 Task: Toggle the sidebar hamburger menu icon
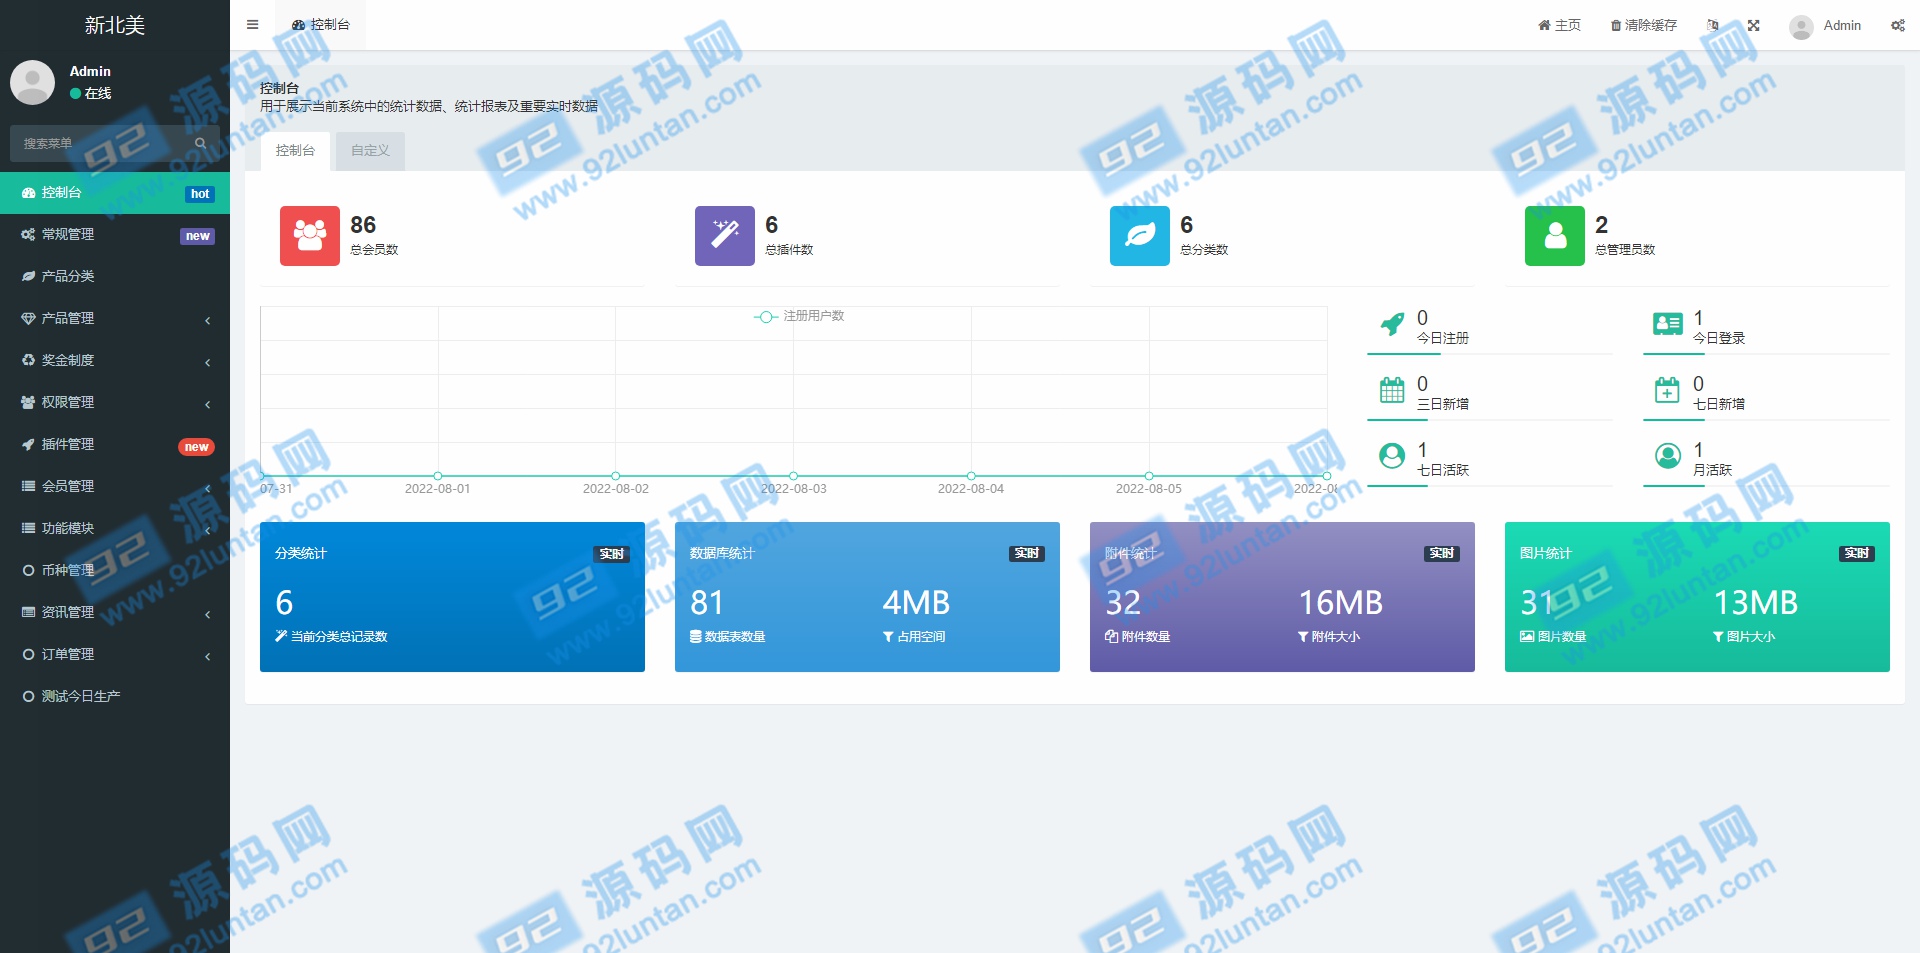click(252, 25)
